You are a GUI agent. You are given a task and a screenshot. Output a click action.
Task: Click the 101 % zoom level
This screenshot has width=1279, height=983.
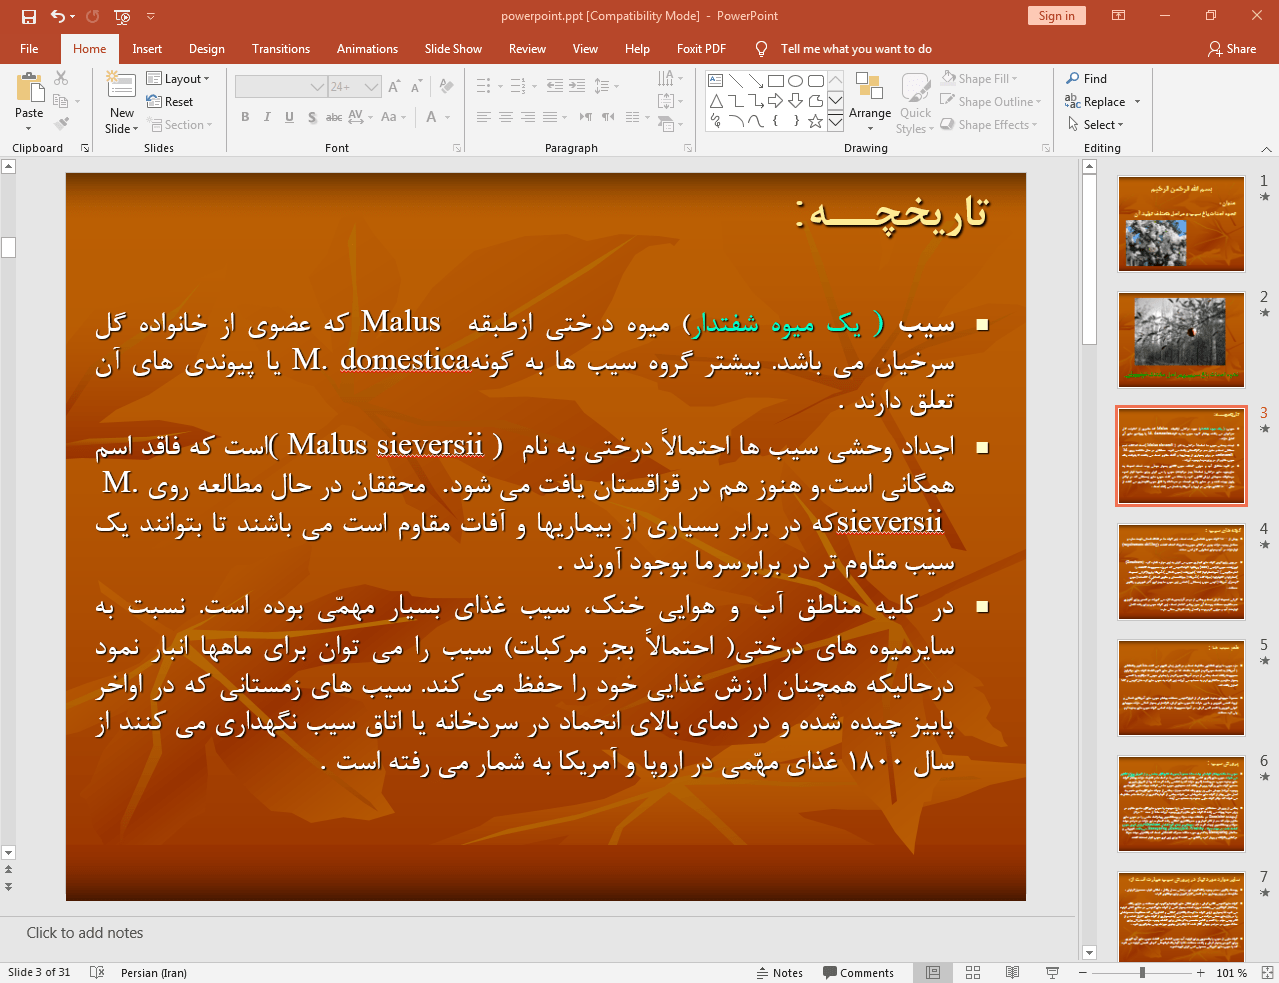click(1232, 973)
